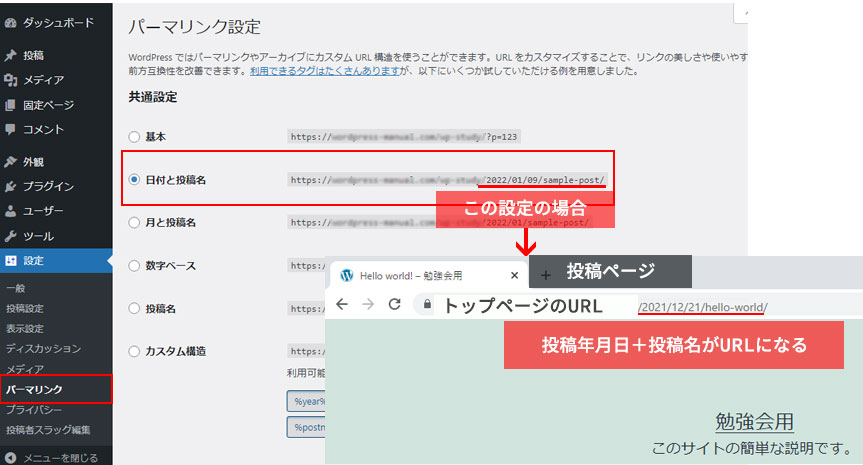Click the 数字ベース label text
This screenshot has height=465, width=863.
pyautogui.click(x=171, y=266)
